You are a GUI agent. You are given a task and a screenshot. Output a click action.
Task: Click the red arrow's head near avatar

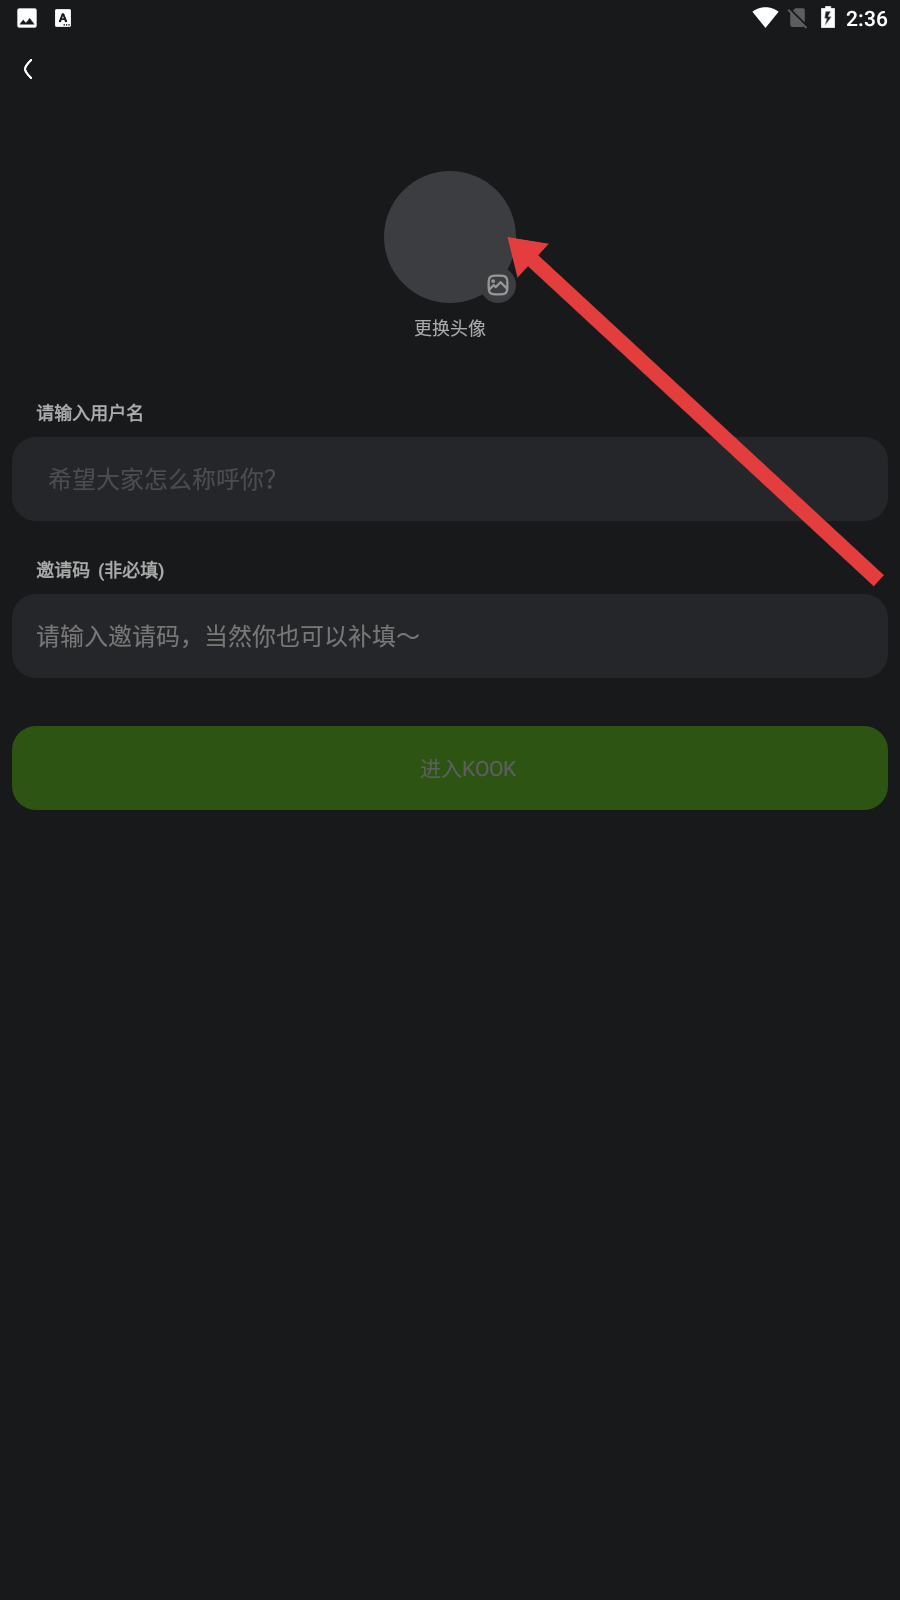(527, 253)
